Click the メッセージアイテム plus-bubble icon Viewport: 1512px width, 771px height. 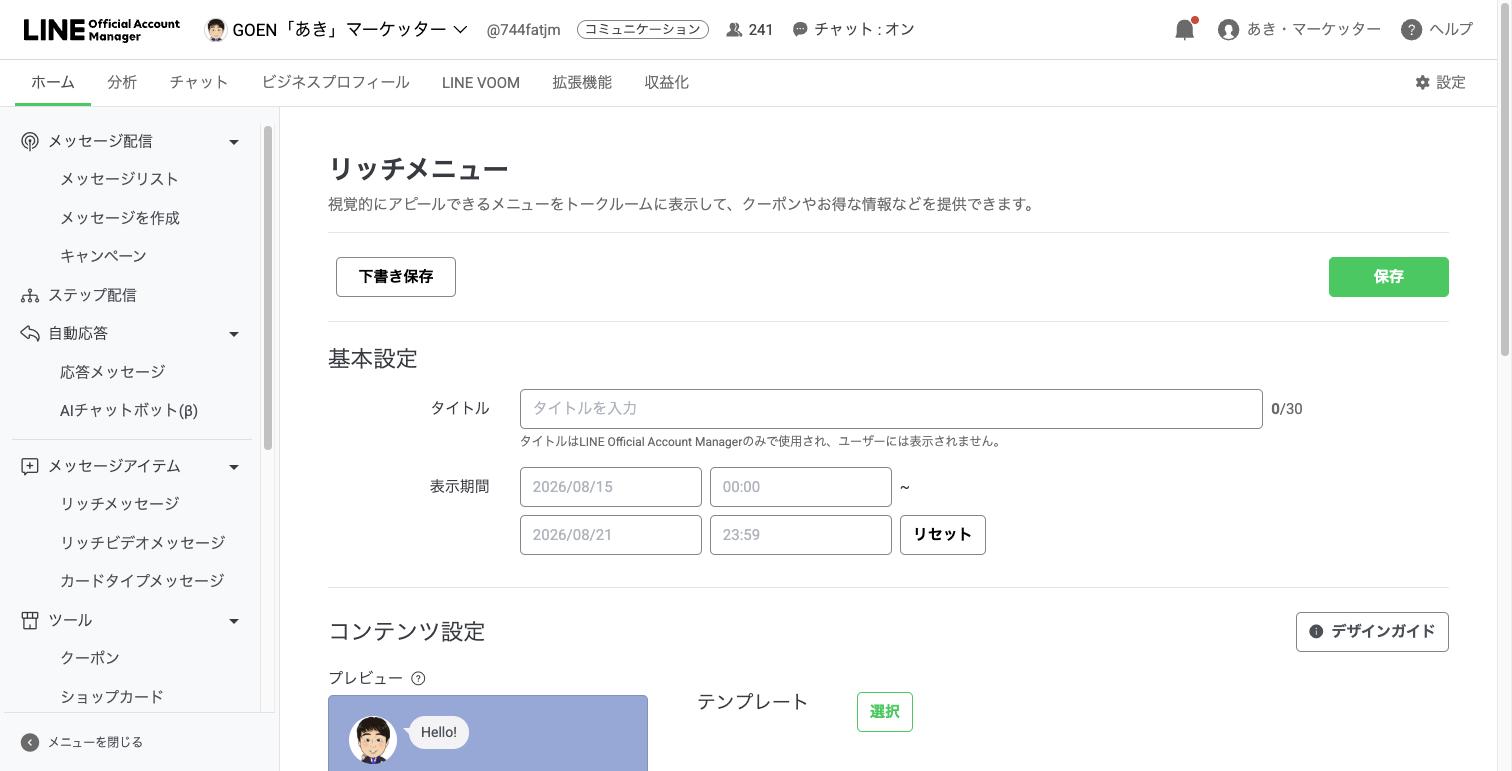30,466
